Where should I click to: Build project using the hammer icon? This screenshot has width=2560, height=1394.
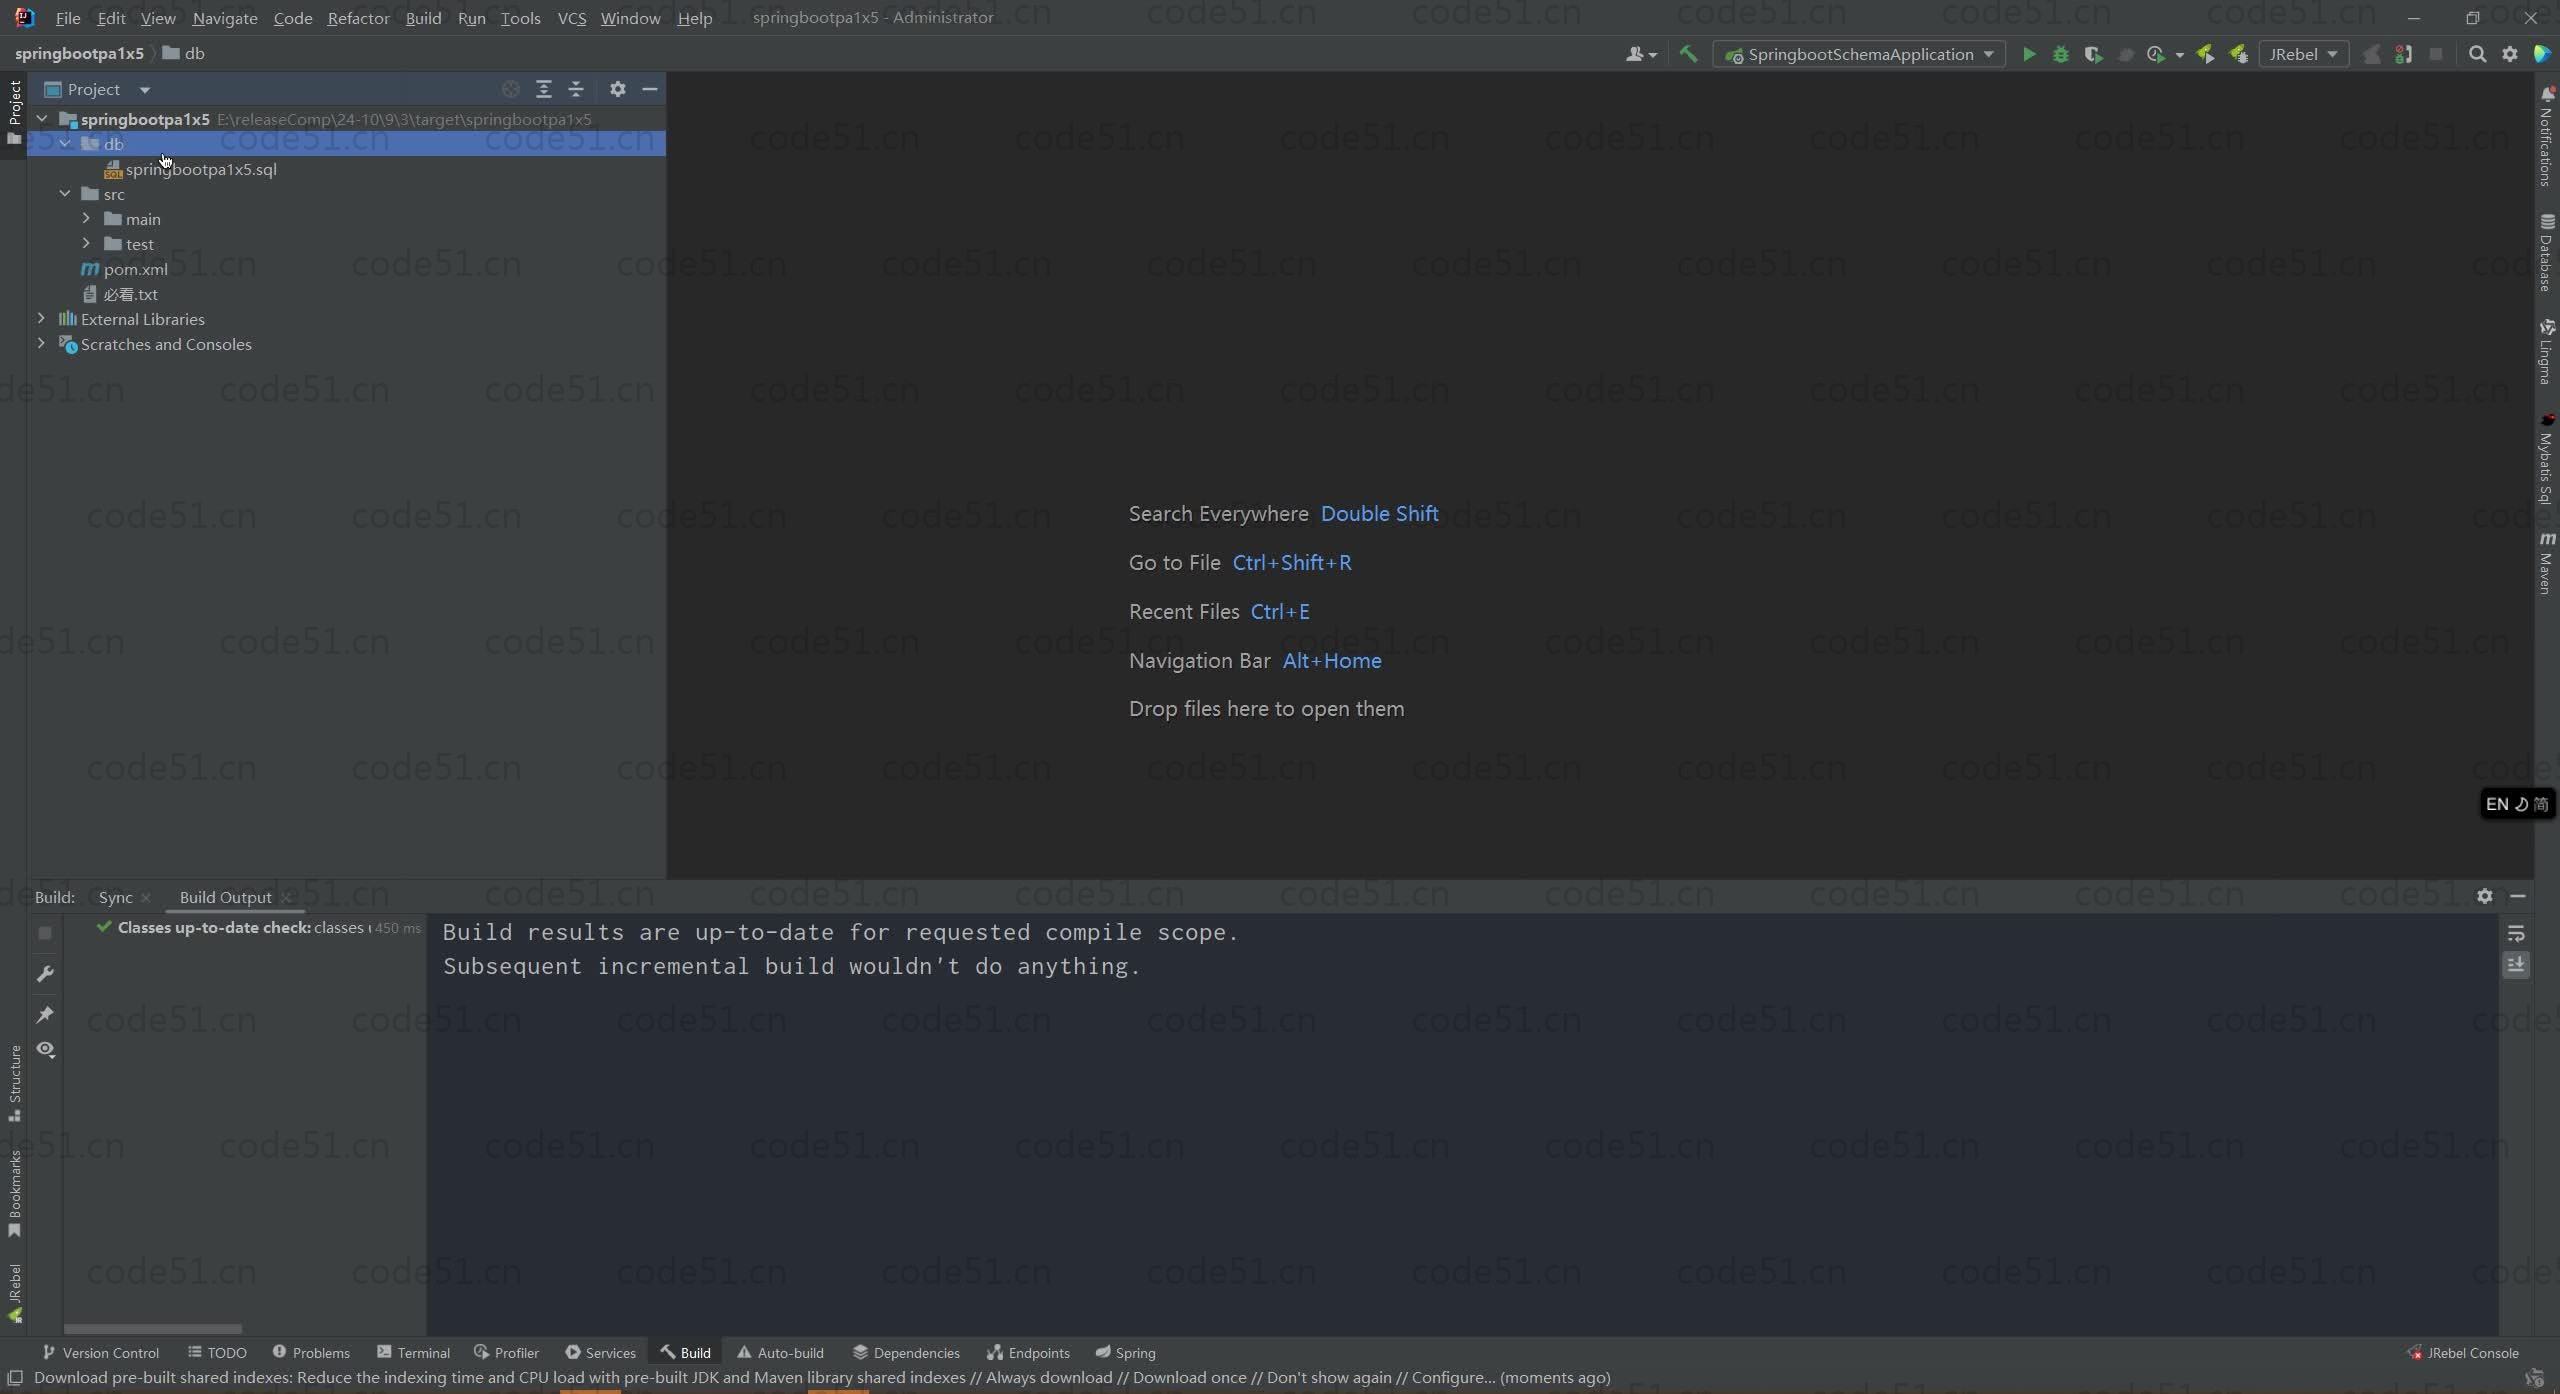pos(1688,55)
